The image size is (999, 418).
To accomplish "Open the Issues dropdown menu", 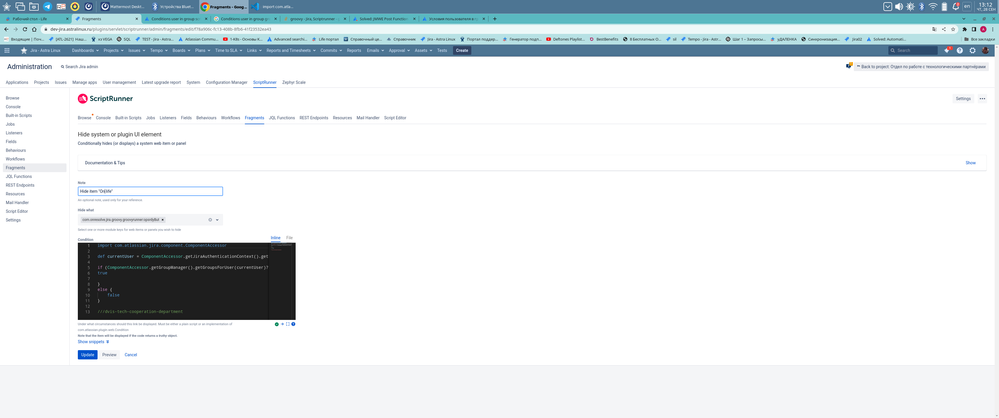I will click(135, 50).
